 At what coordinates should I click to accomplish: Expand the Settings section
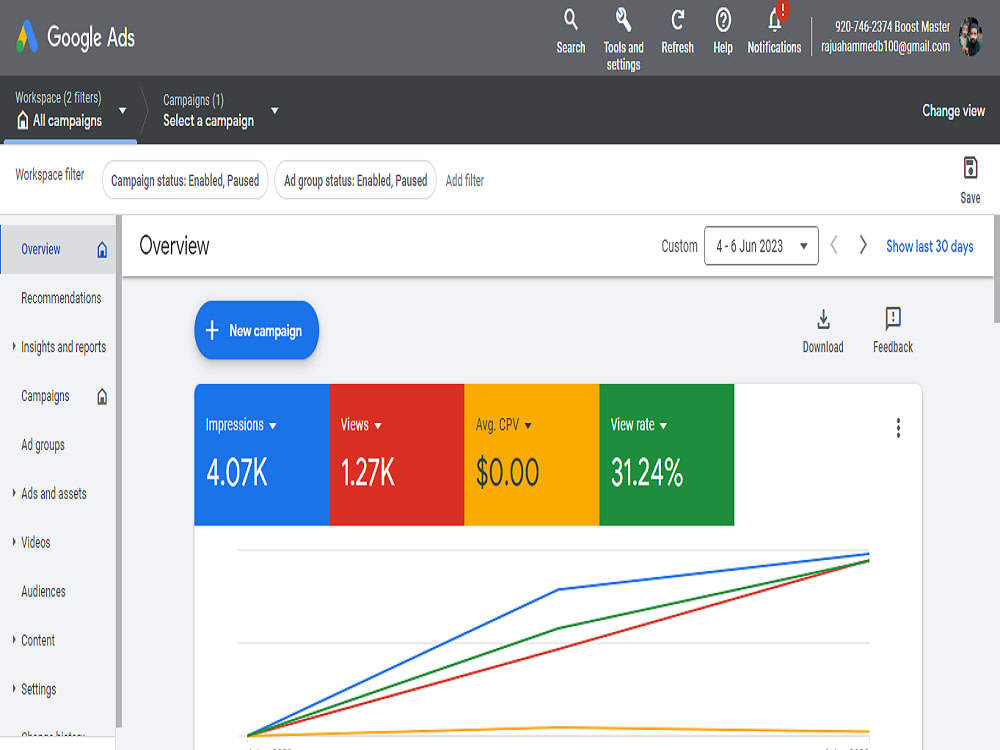tap(14, 689)
